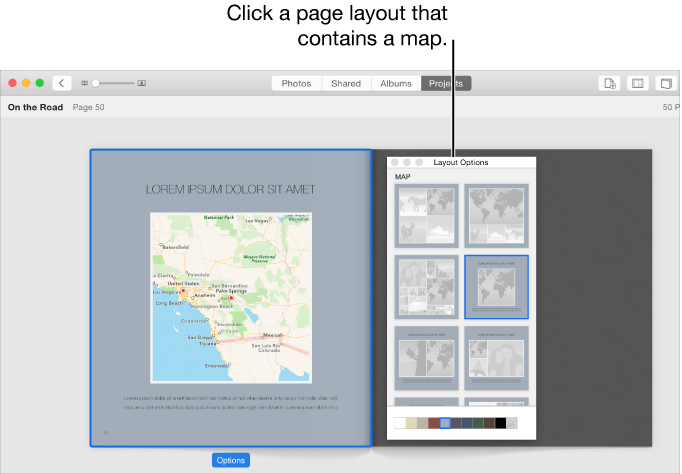The width and height of the screenshot is (682, 474).
Task: Open the Albums tab
Action: (396, 83)
